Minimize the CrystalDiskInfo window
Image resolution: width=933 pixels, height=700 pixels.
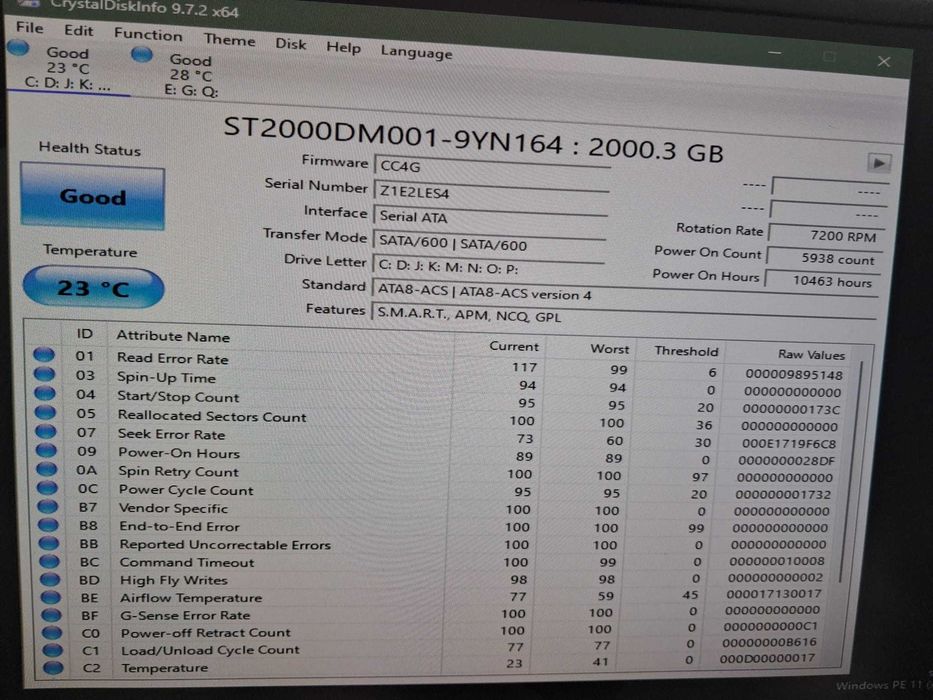coord(774,53)
